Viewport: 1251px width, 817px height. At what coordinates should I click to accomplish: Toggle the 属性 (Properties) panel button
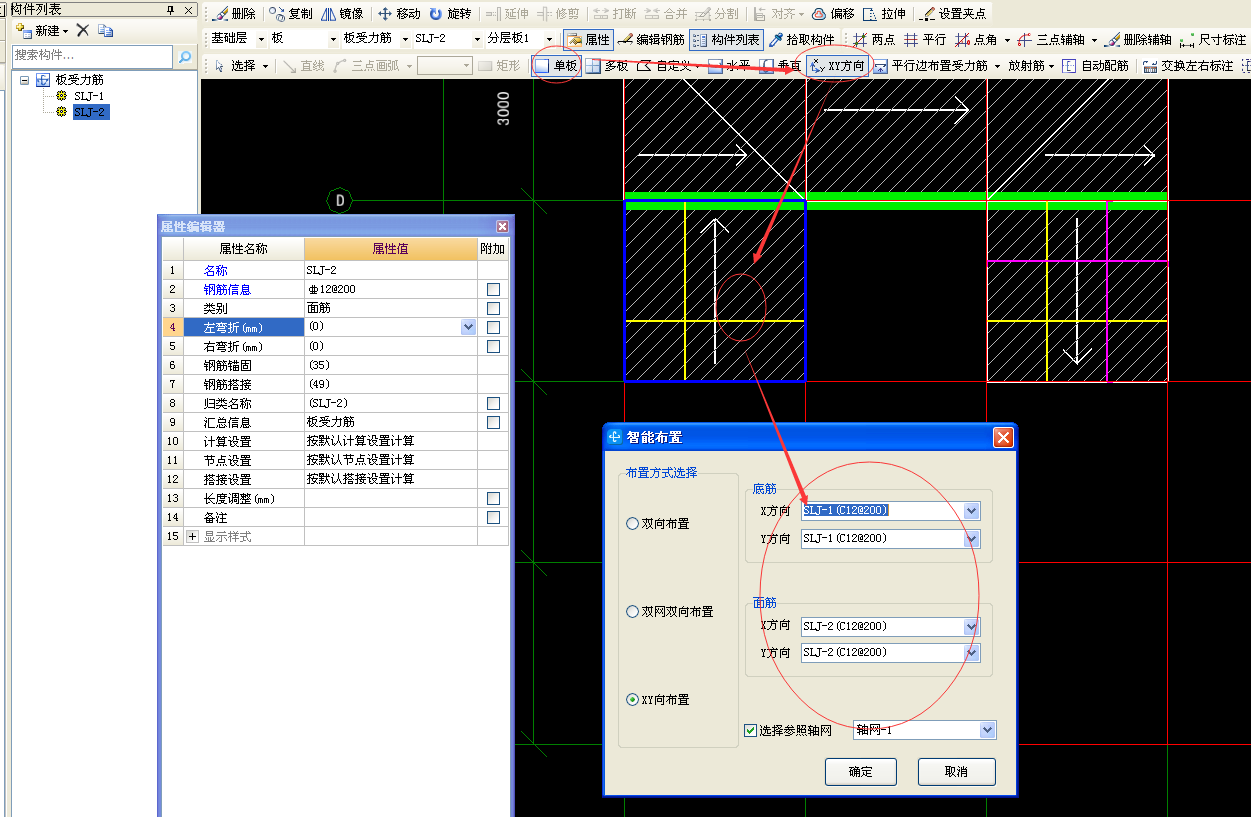587,40
